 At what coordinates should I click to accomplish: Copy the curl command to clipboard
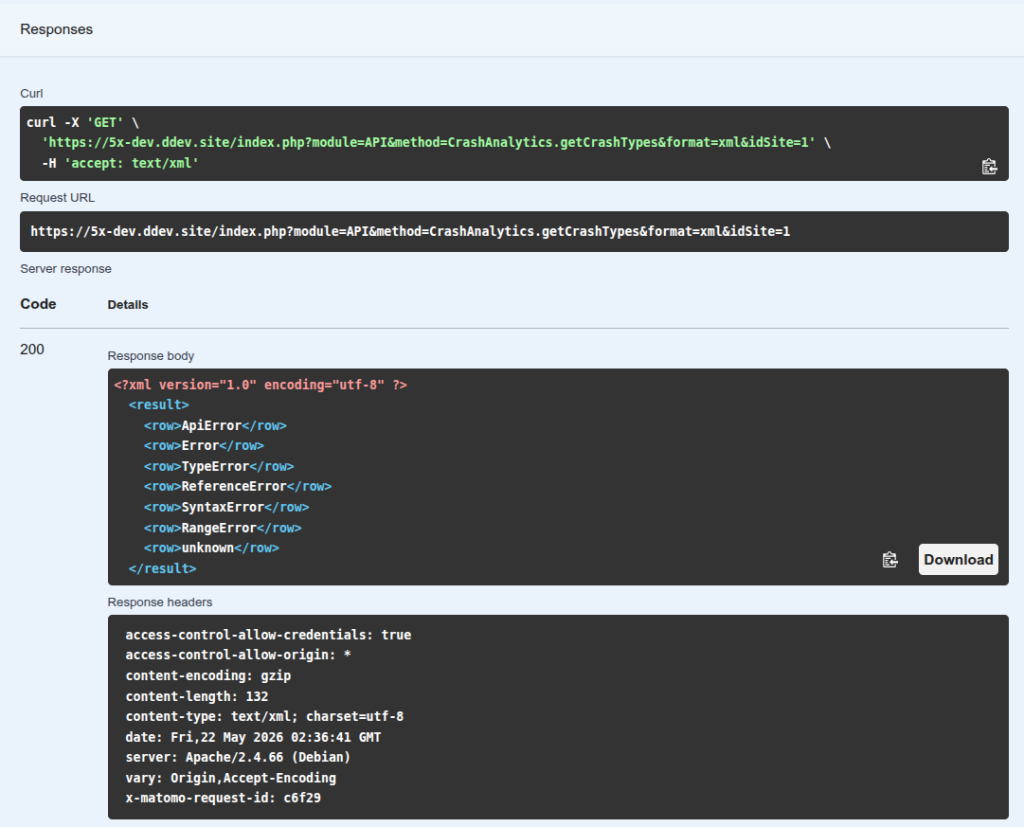click(x=989, y=167)
